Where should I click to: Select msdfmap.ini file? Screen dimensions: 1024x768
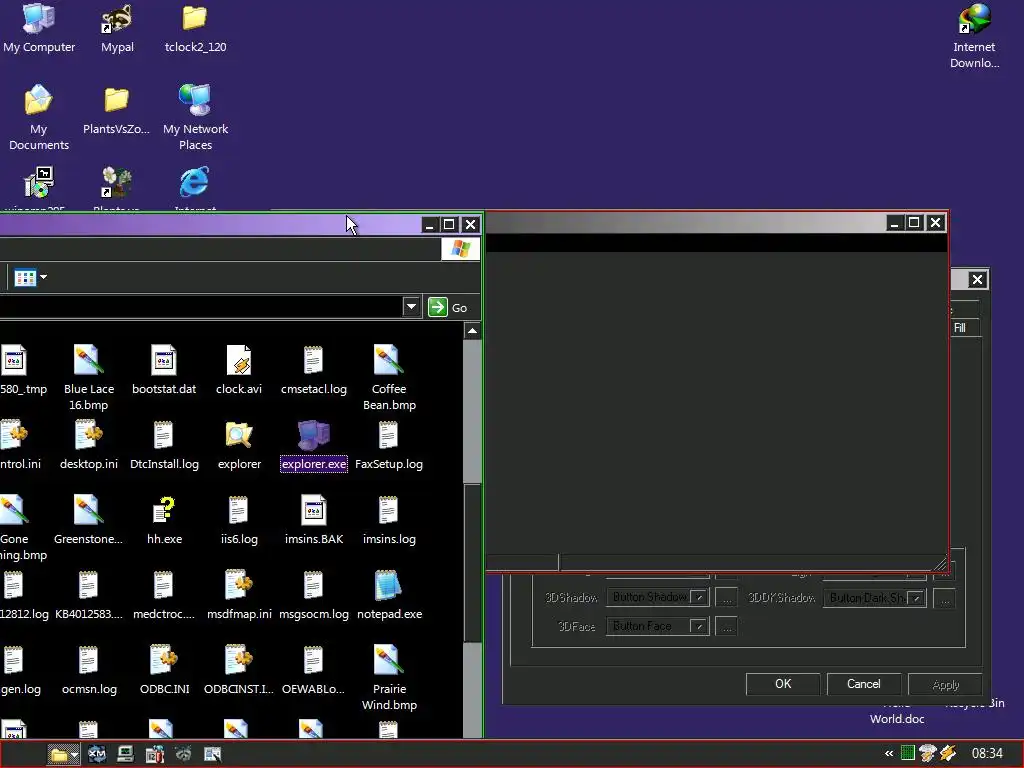(239, 596)
